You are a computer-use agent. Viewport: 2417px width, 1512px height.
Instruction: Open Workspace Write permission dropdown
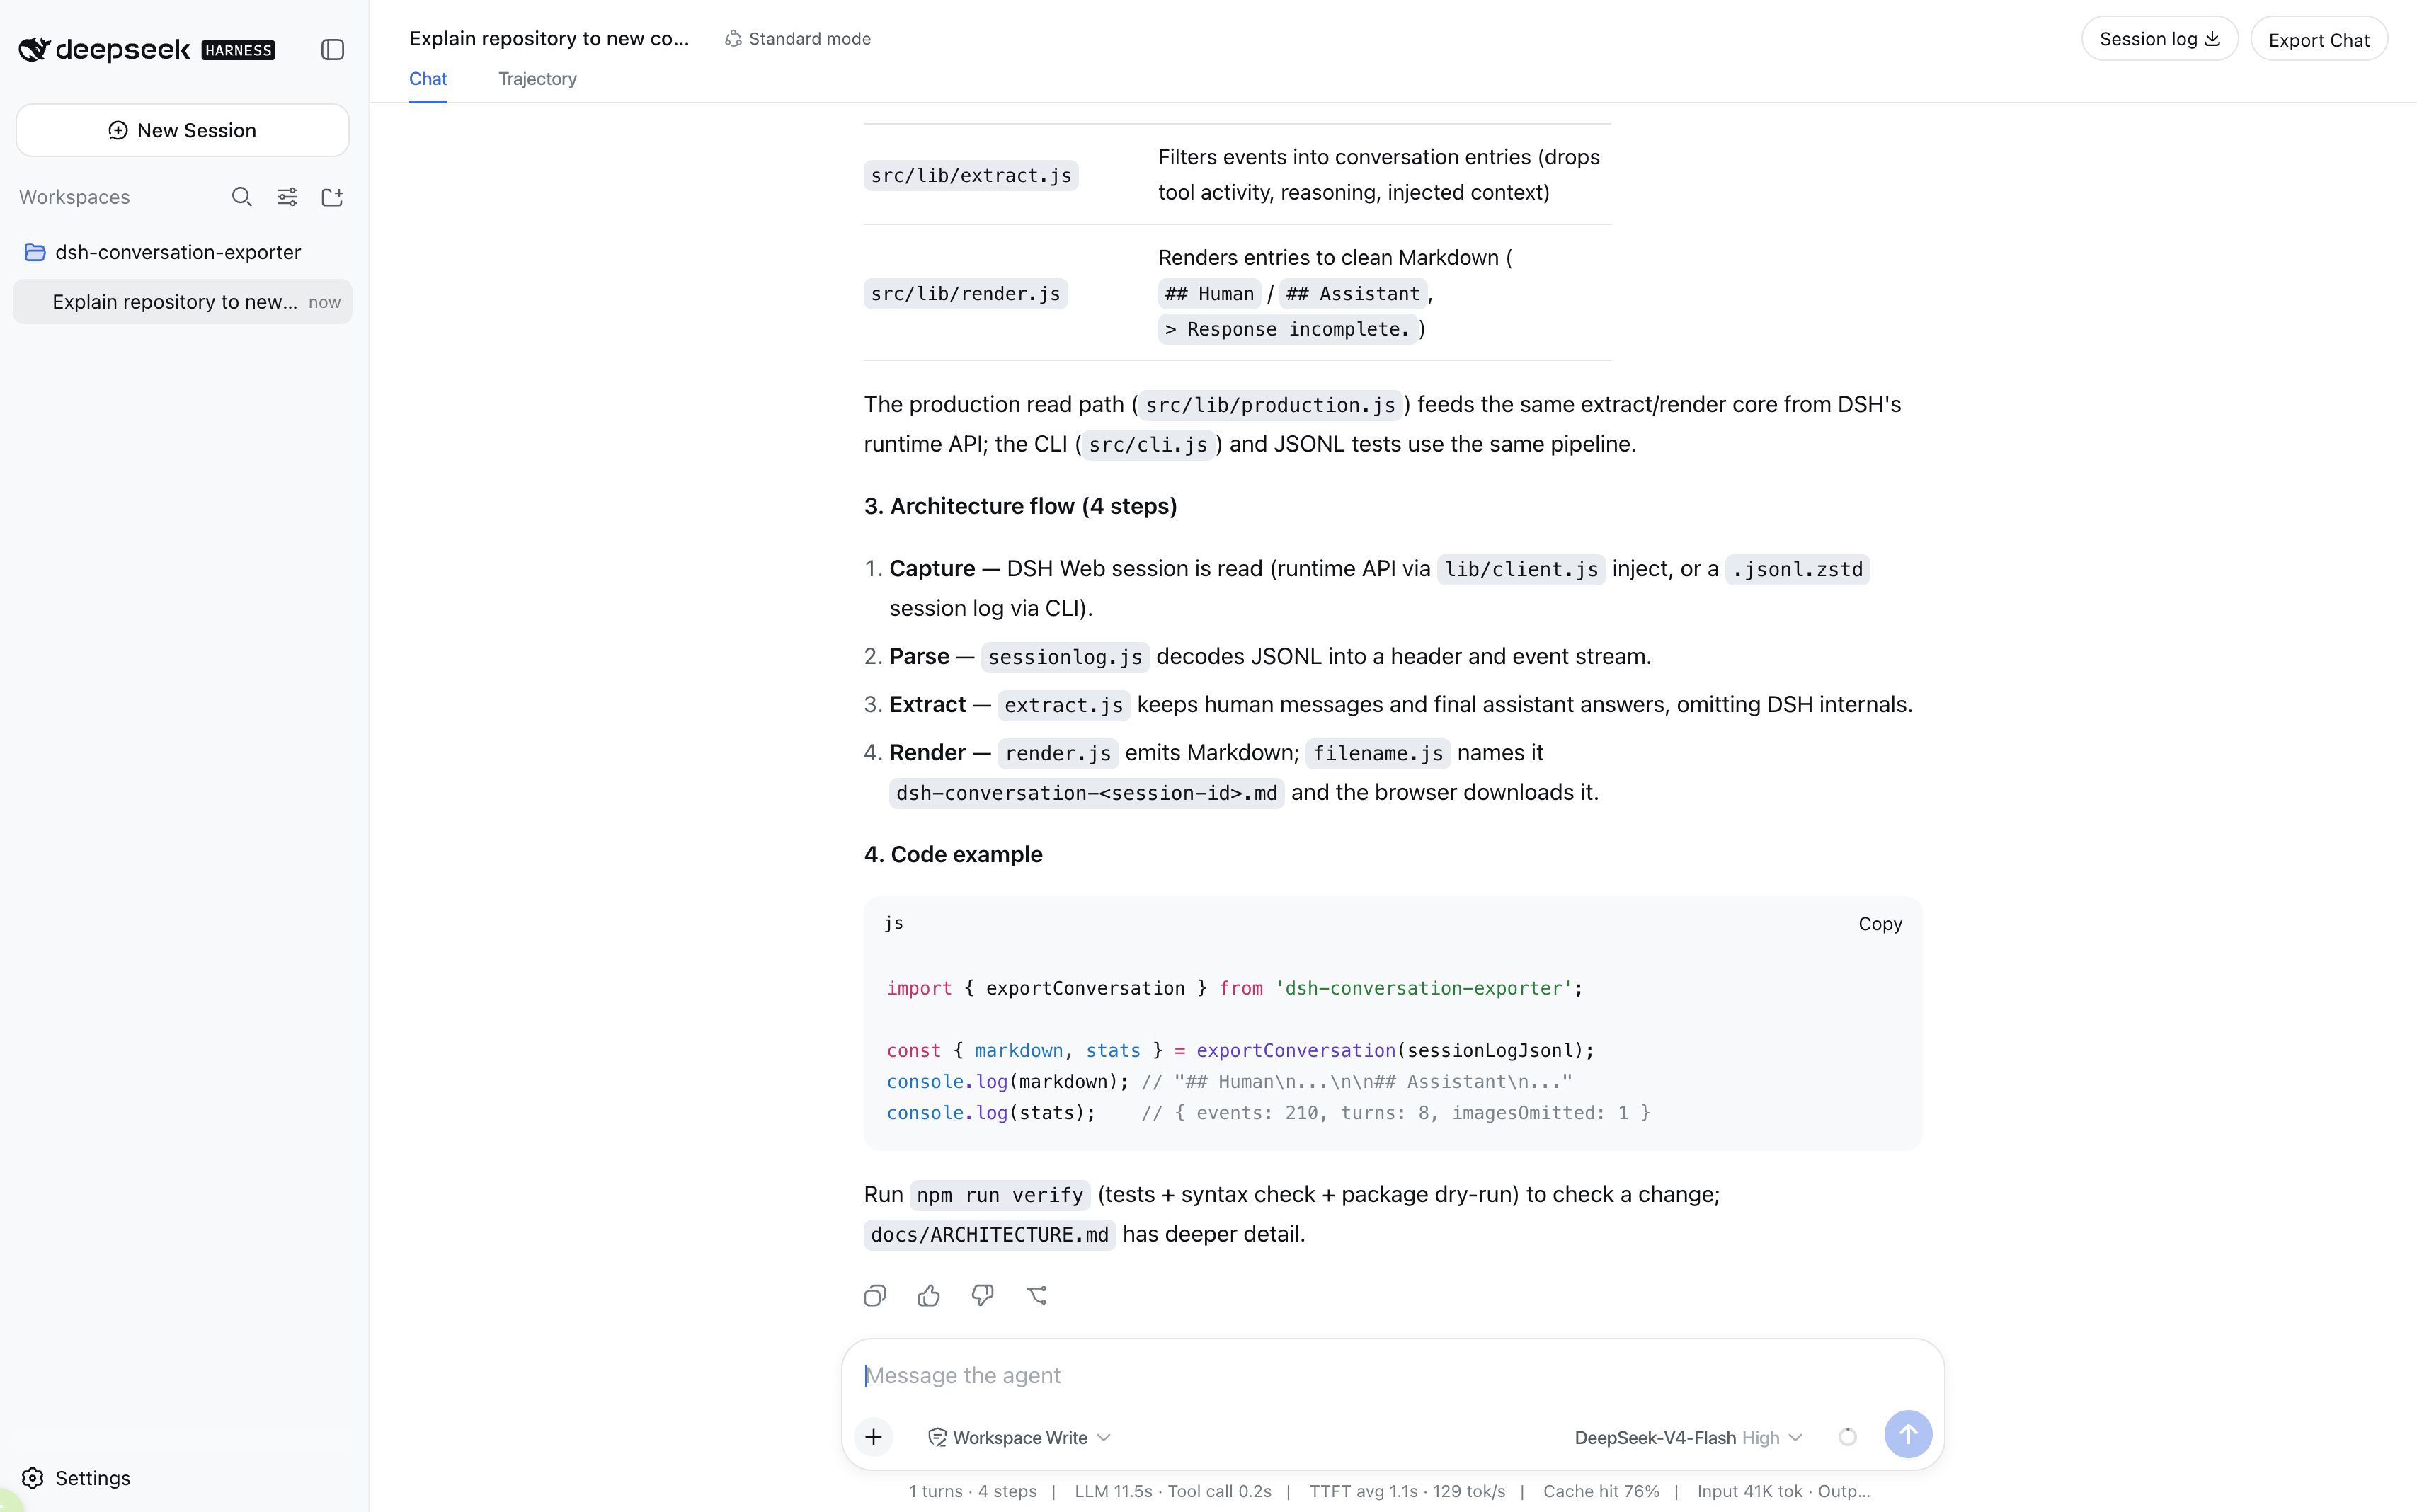[1019, 1437]
